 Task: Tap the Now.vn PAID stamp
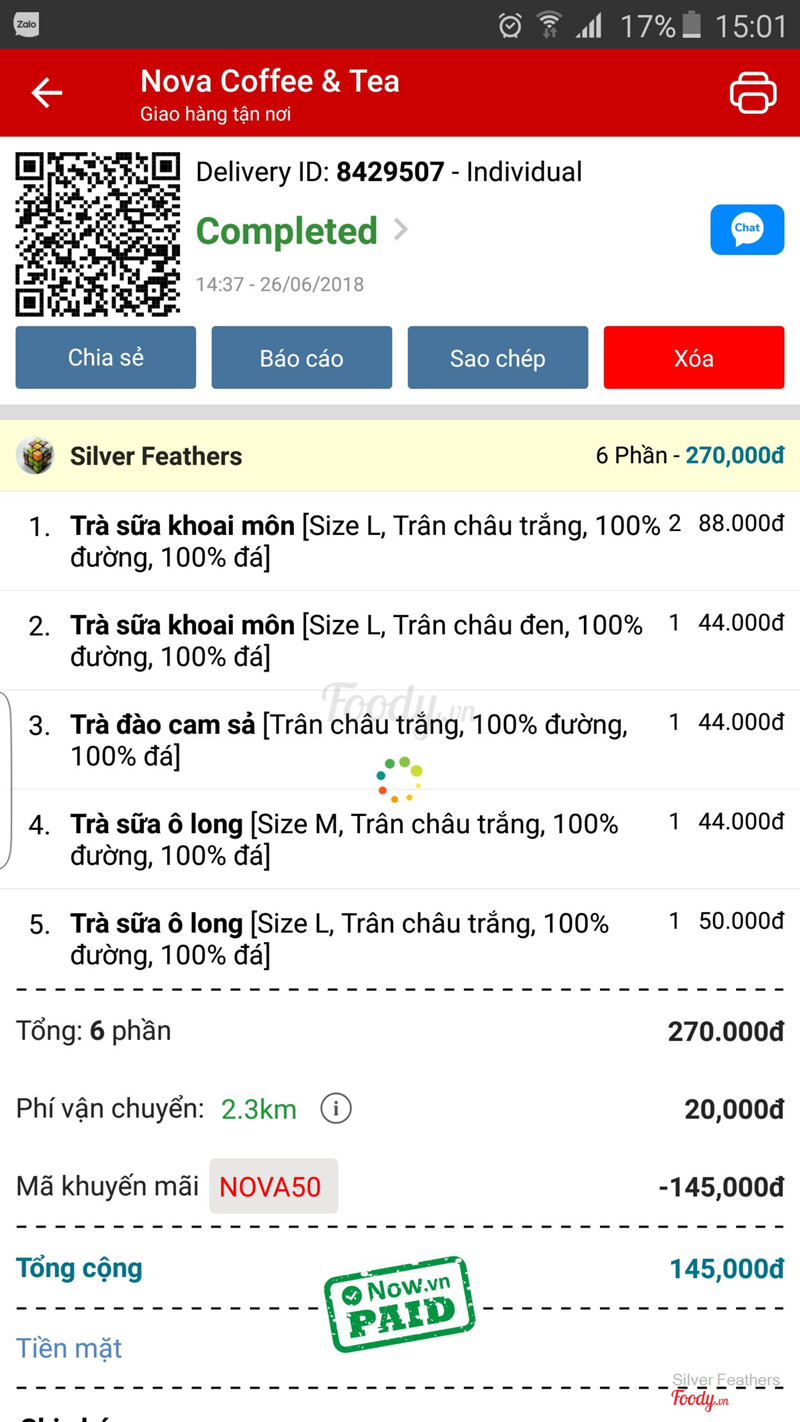coord(399,1303)
